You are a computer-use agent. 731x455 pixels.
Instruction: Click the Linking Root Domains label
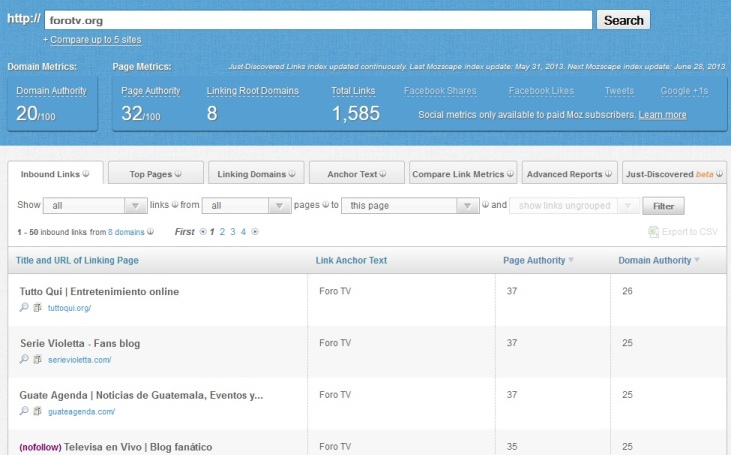(x=253, y=91)
